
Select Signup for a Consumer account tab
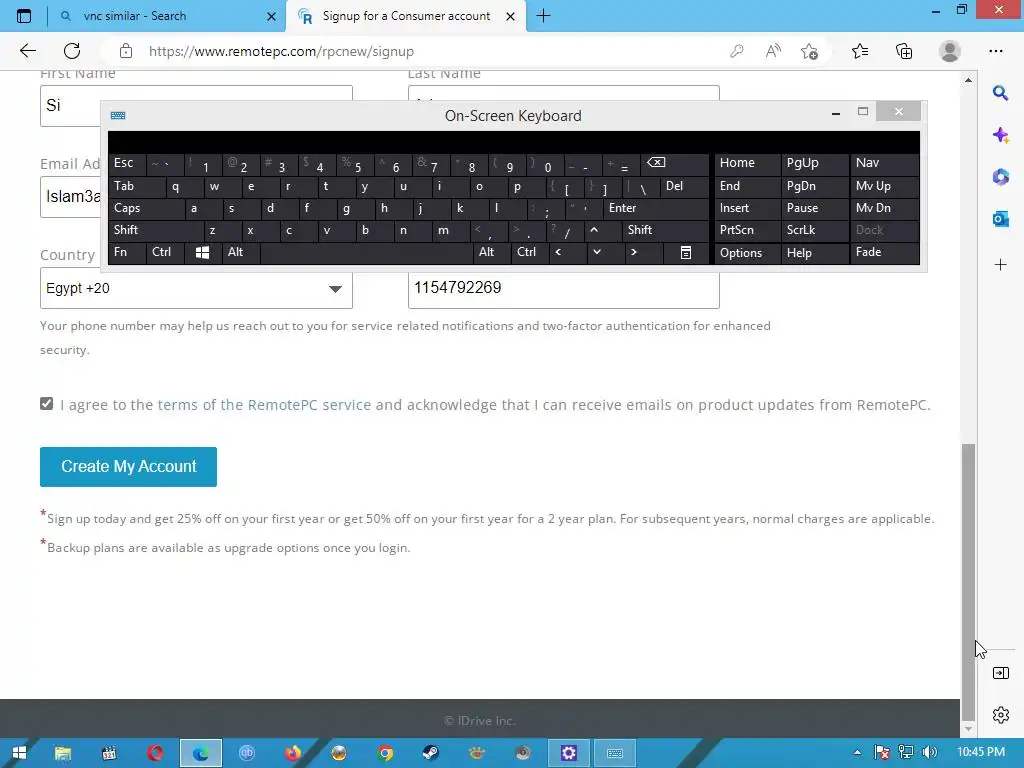tap(406, 16)
